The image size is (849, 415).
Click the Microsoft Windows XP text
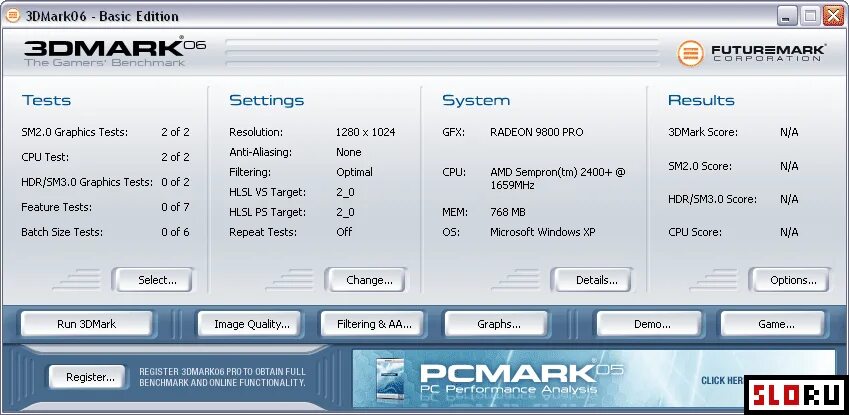543,232
